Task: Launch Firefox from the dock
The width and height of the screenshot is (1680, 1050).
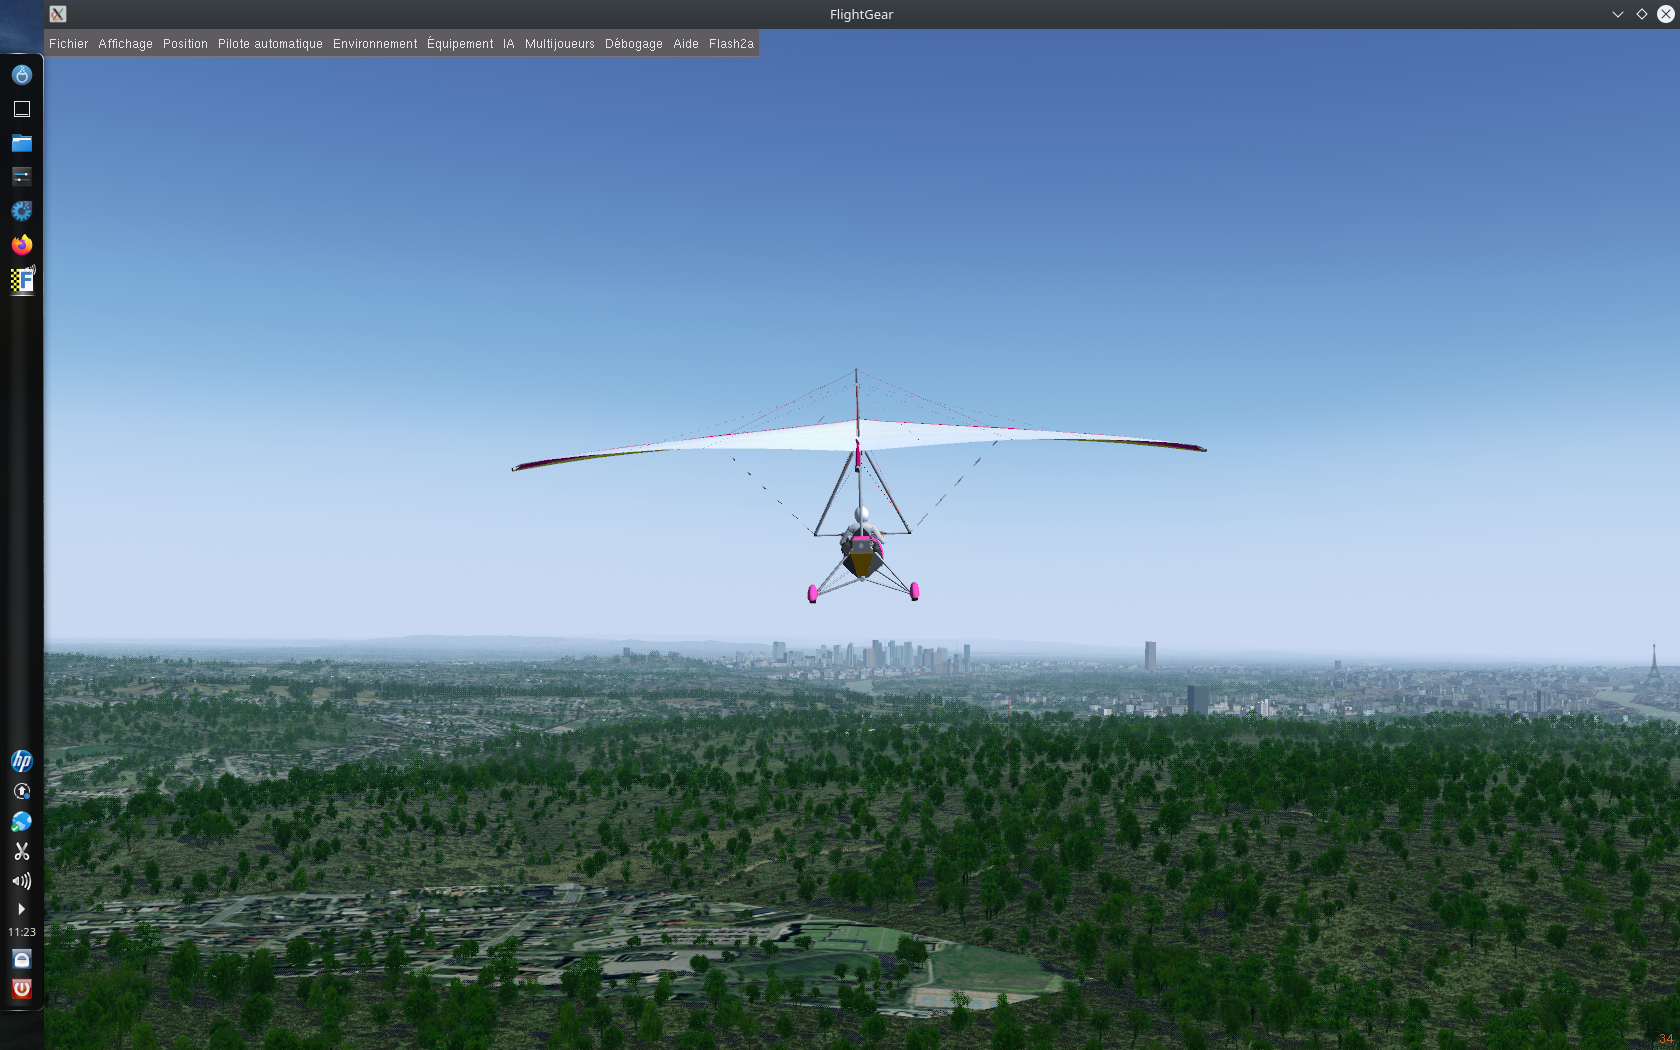Action: coord(22,245)
